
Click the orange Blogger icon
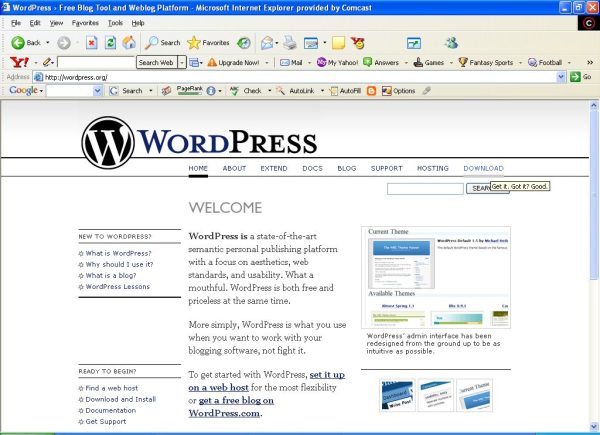(371, 91)
